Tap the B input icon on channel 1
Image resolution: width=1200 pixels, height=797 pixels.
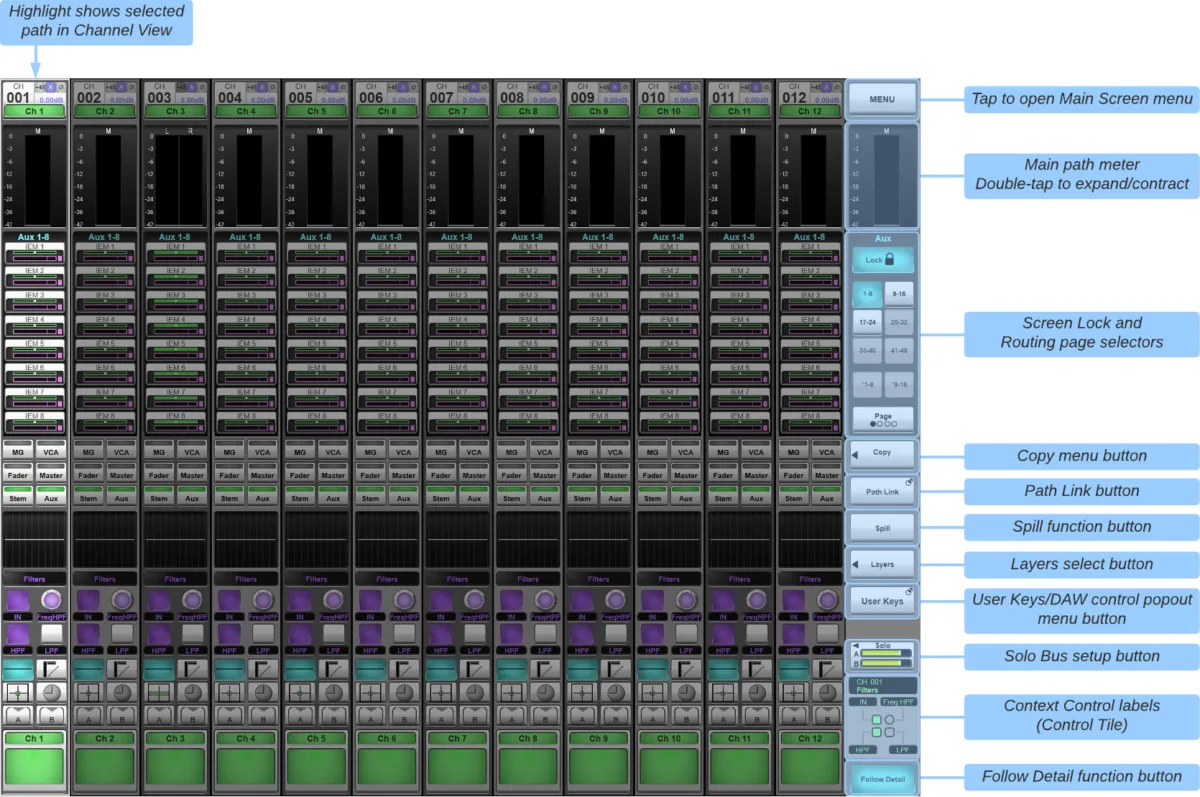53,715
